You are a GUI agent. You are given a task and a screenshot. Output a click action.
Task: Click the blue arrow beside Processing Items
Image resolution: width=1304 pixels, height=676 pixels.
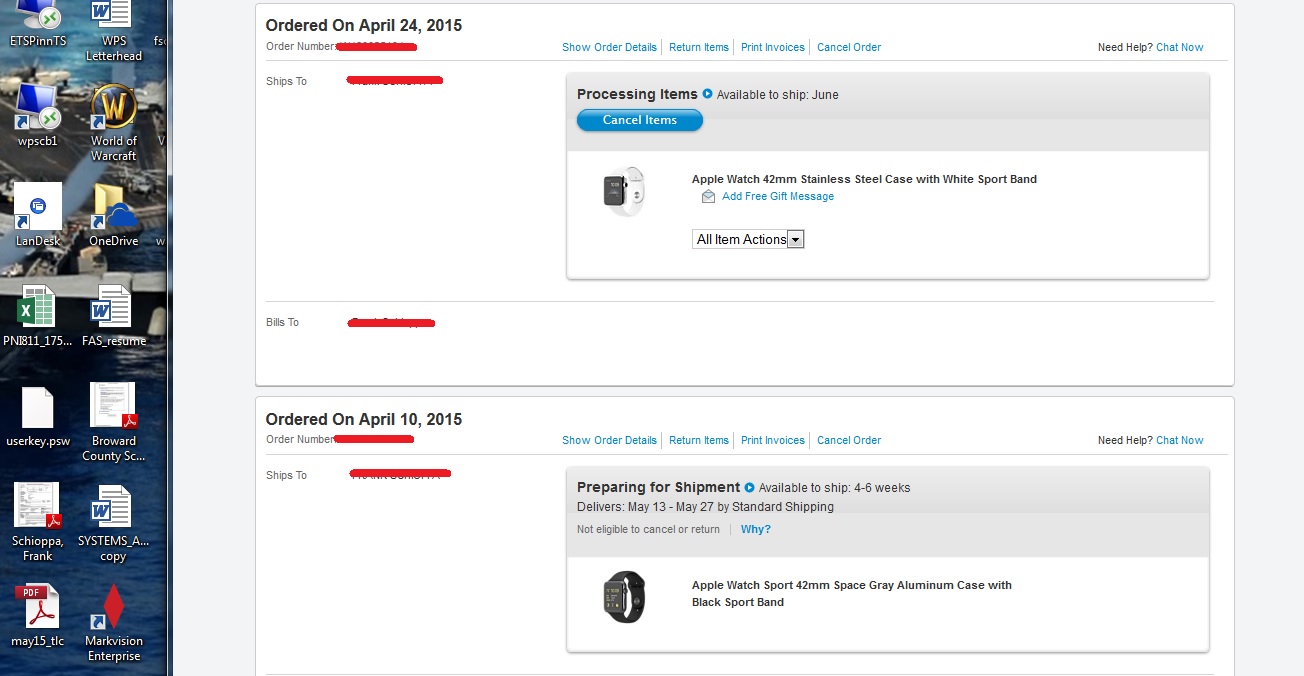[x=707, y=94]
